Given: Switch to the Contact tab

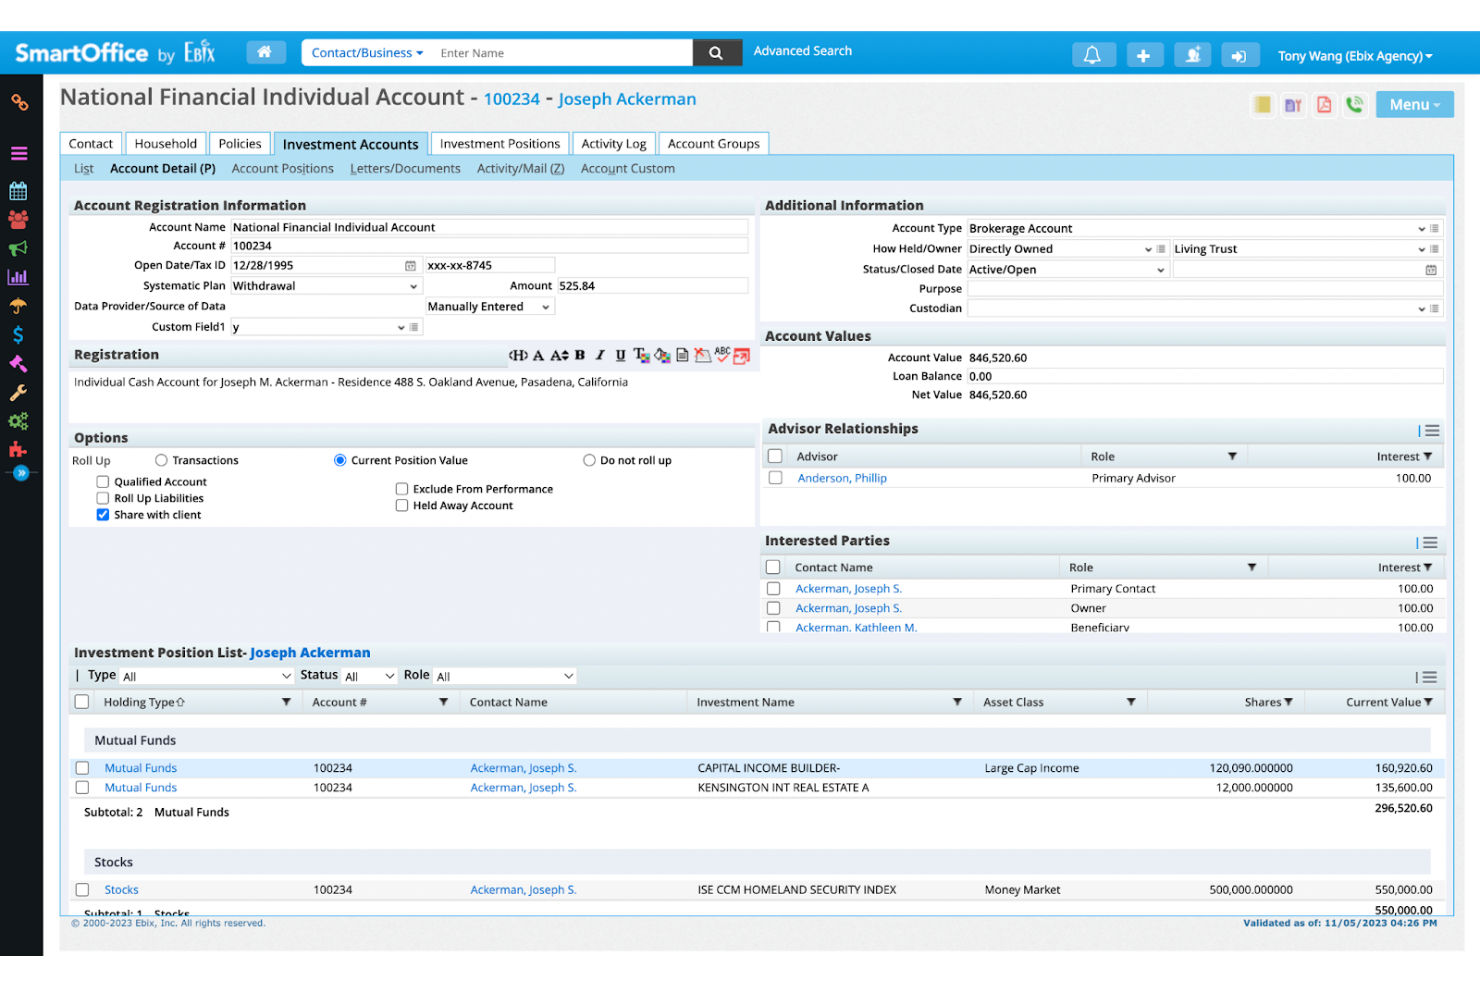Looking at the screenshot, I should tap(91, 144).
